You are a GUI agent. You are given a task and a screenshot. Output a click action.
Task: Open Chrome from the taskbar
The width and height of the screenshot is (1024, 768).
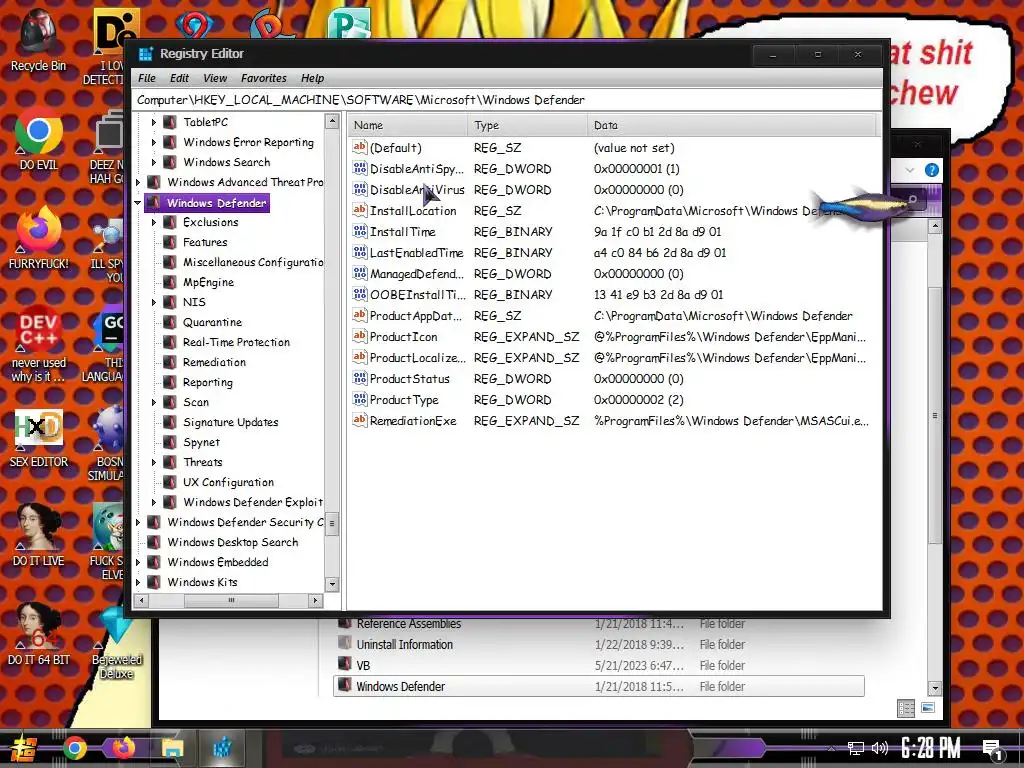74,748
